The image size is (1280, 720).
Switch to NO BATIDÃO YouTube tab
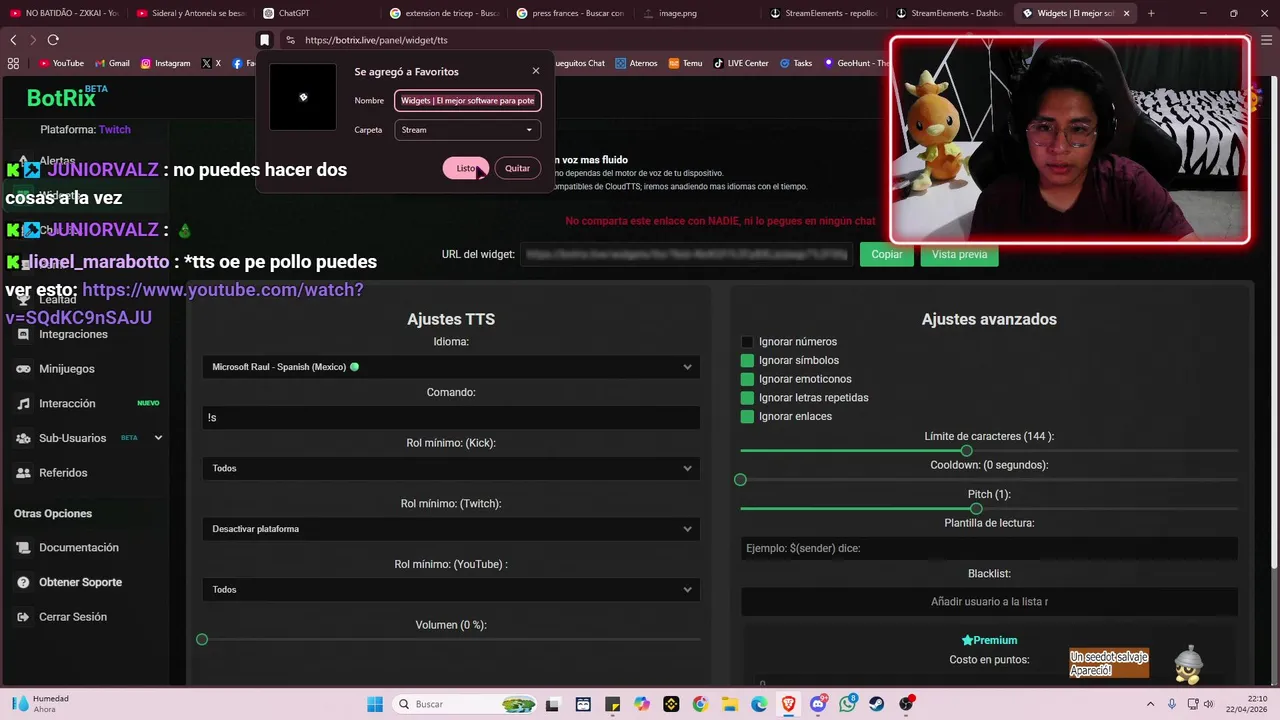62,13
